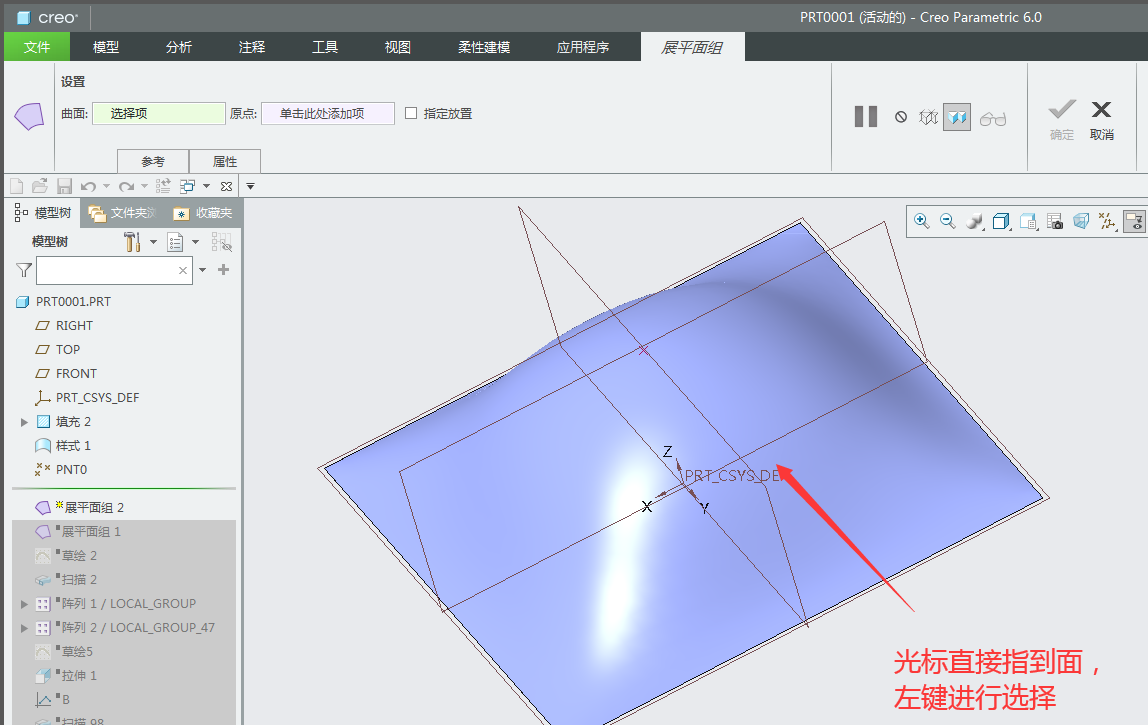The width and height of the screenshot is (1148, 725).
Task: Pause the flatten quilt feature tool
Action: [865, 116]
